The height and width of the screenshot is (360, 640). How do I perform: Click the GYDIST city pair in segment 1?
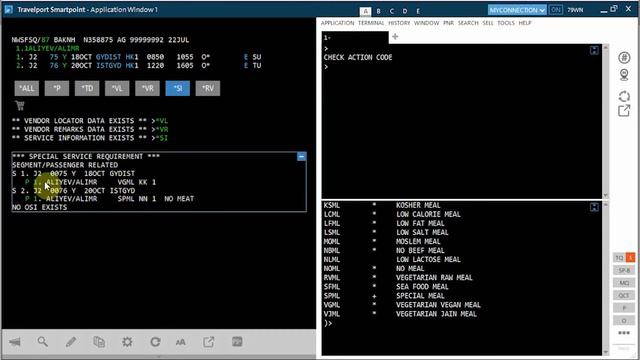tap(109, 57)
